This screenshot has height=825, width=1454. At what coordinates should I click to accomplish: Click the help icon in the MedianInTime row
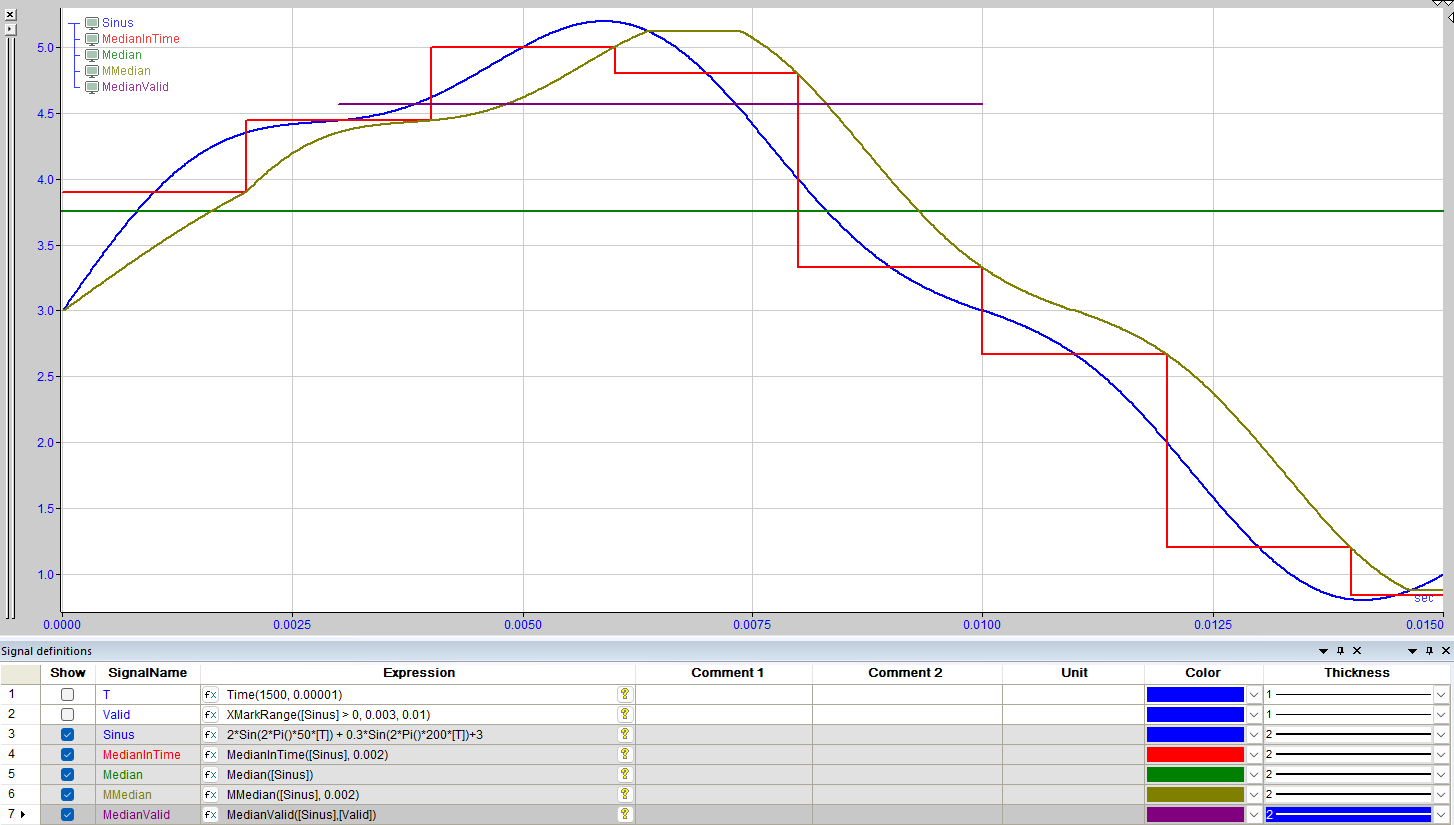(x=625, y=754)
